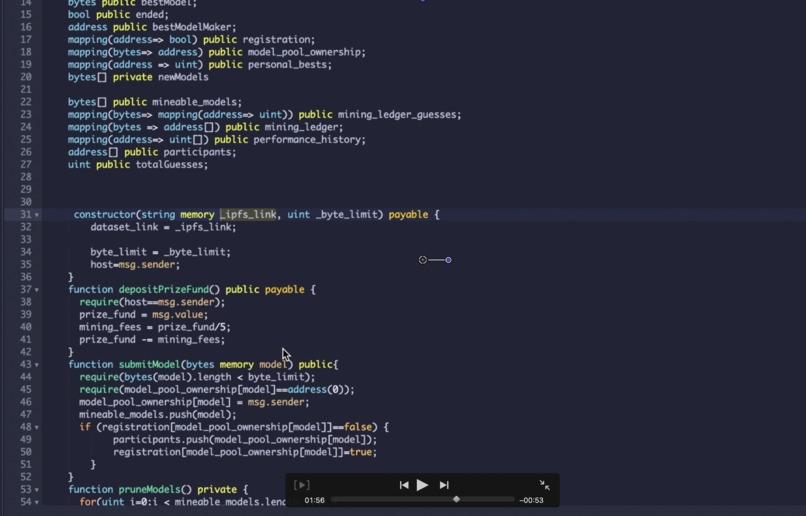Viewport: 806px width, 516px height.
Task: Click 'totalGuesses' on line 27
Action: click(x=171, y=164)
